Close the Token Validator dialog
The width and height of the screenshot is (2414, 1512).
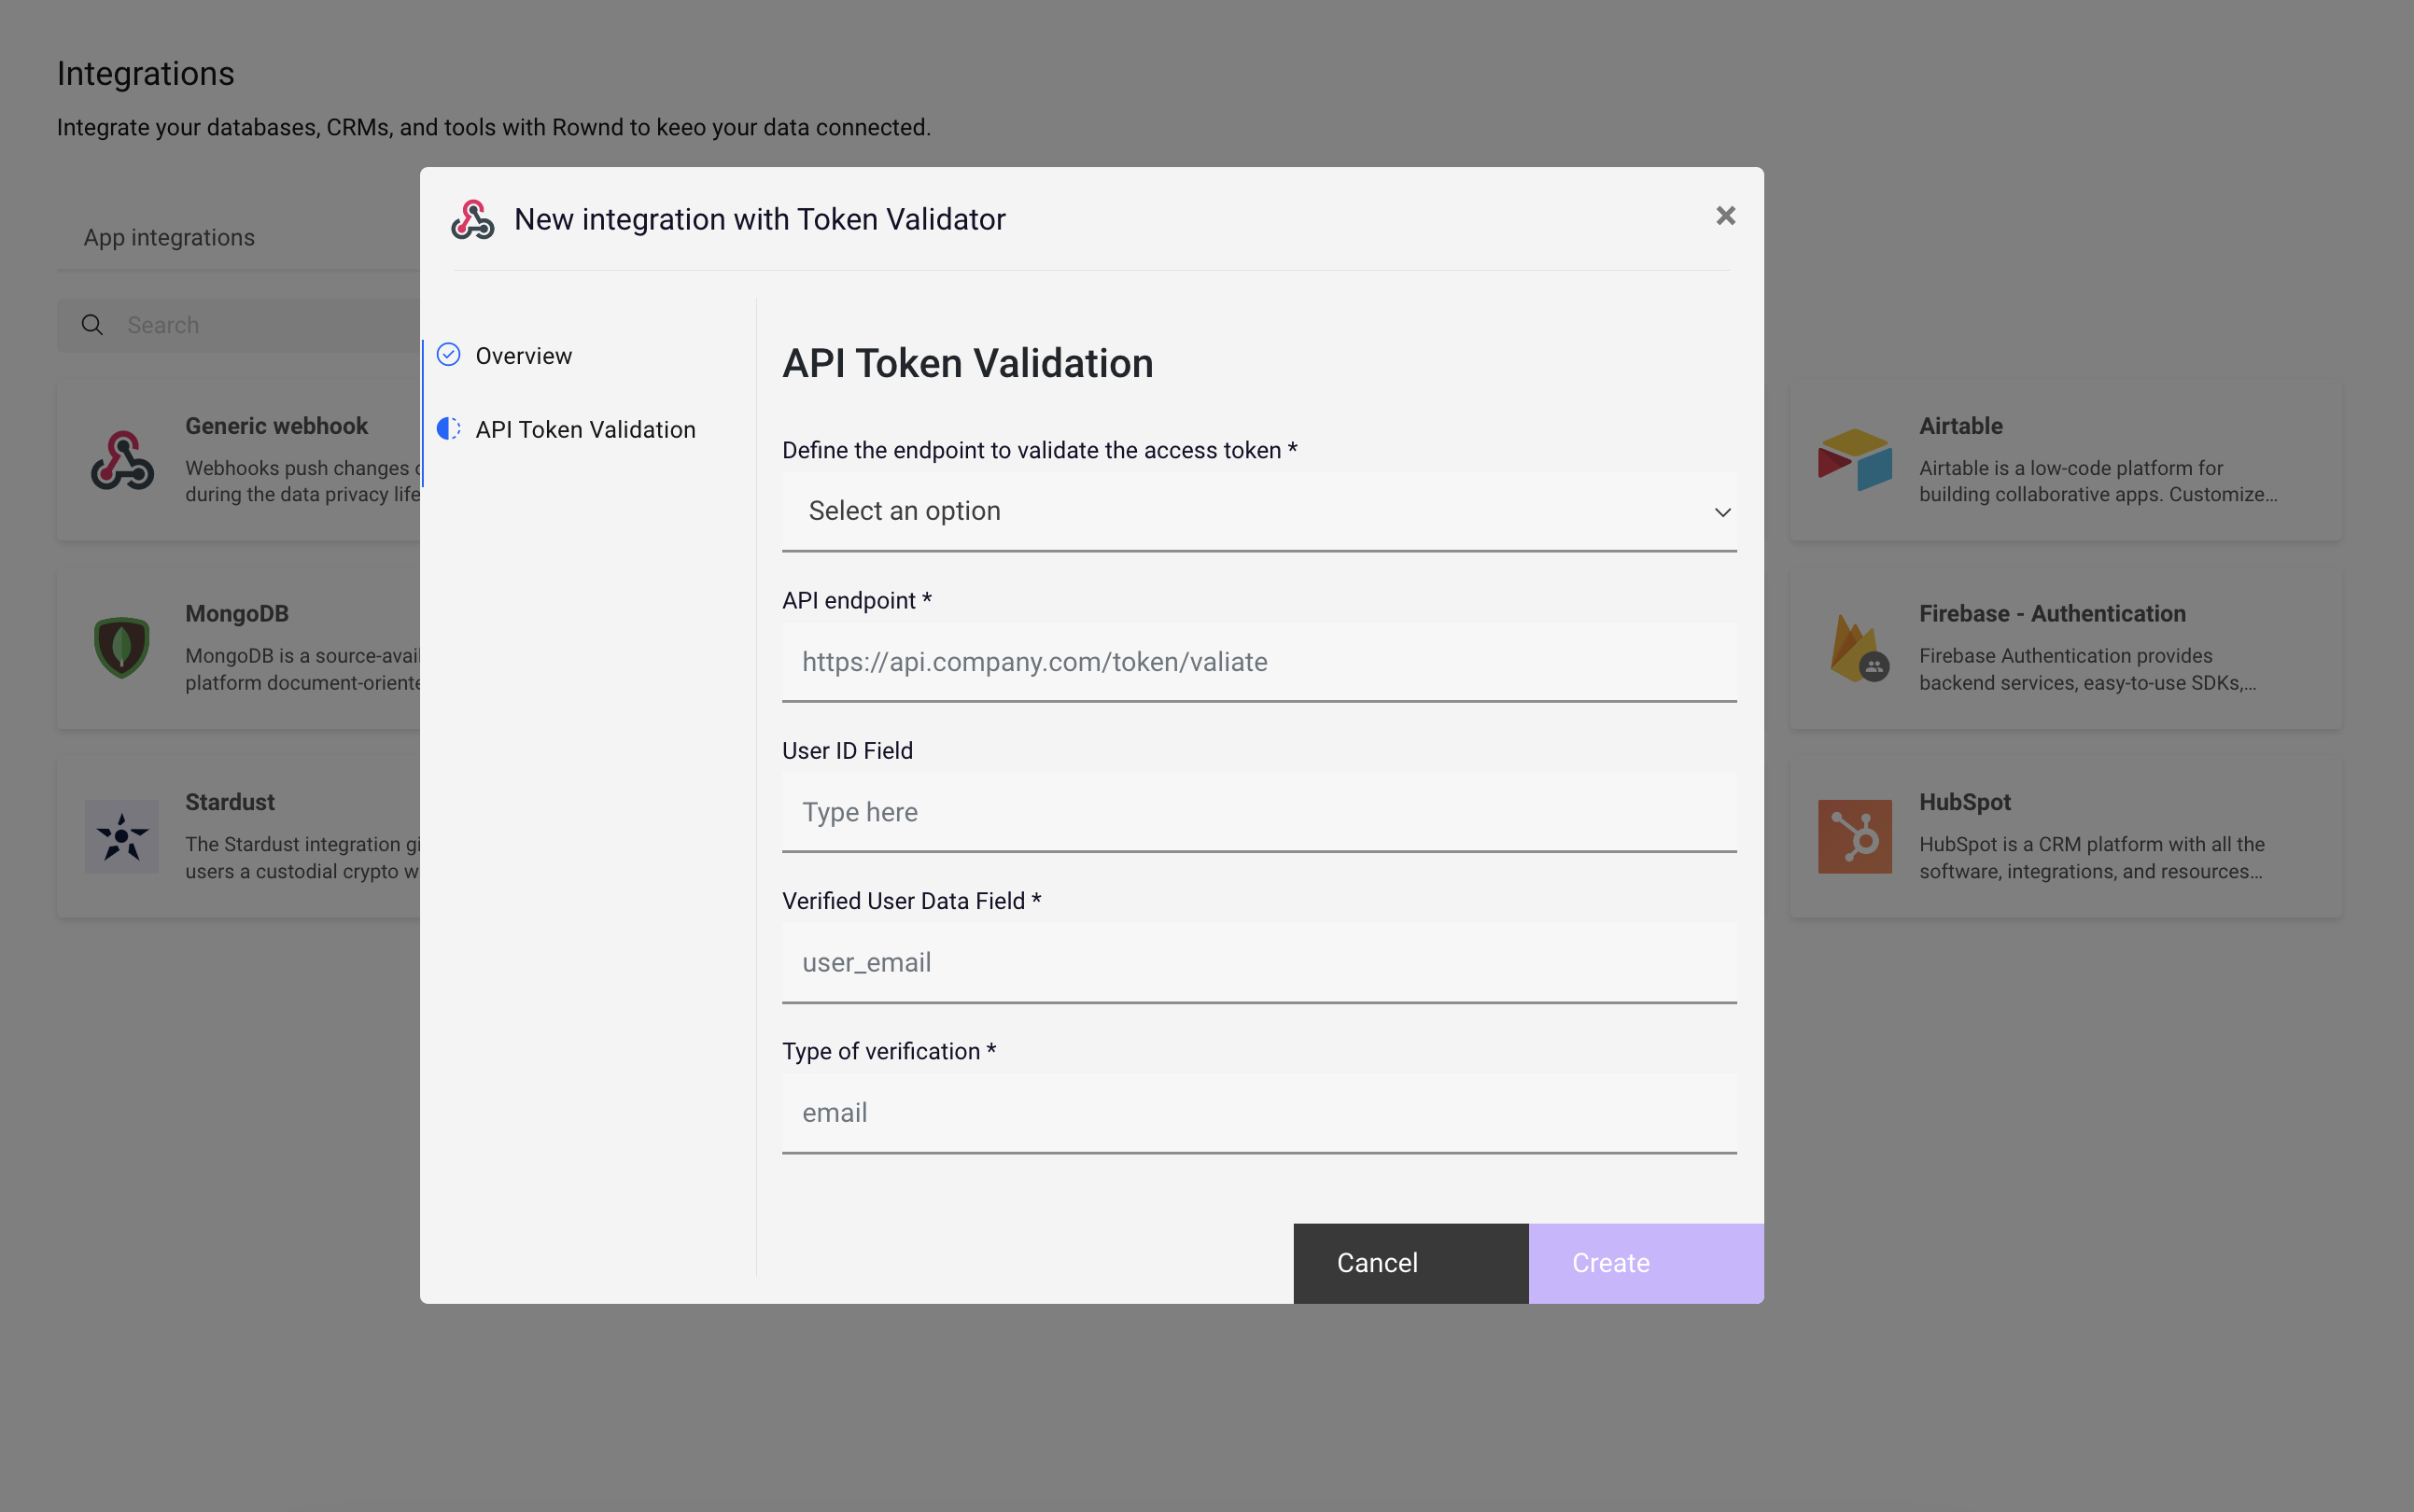(1724, 215)
